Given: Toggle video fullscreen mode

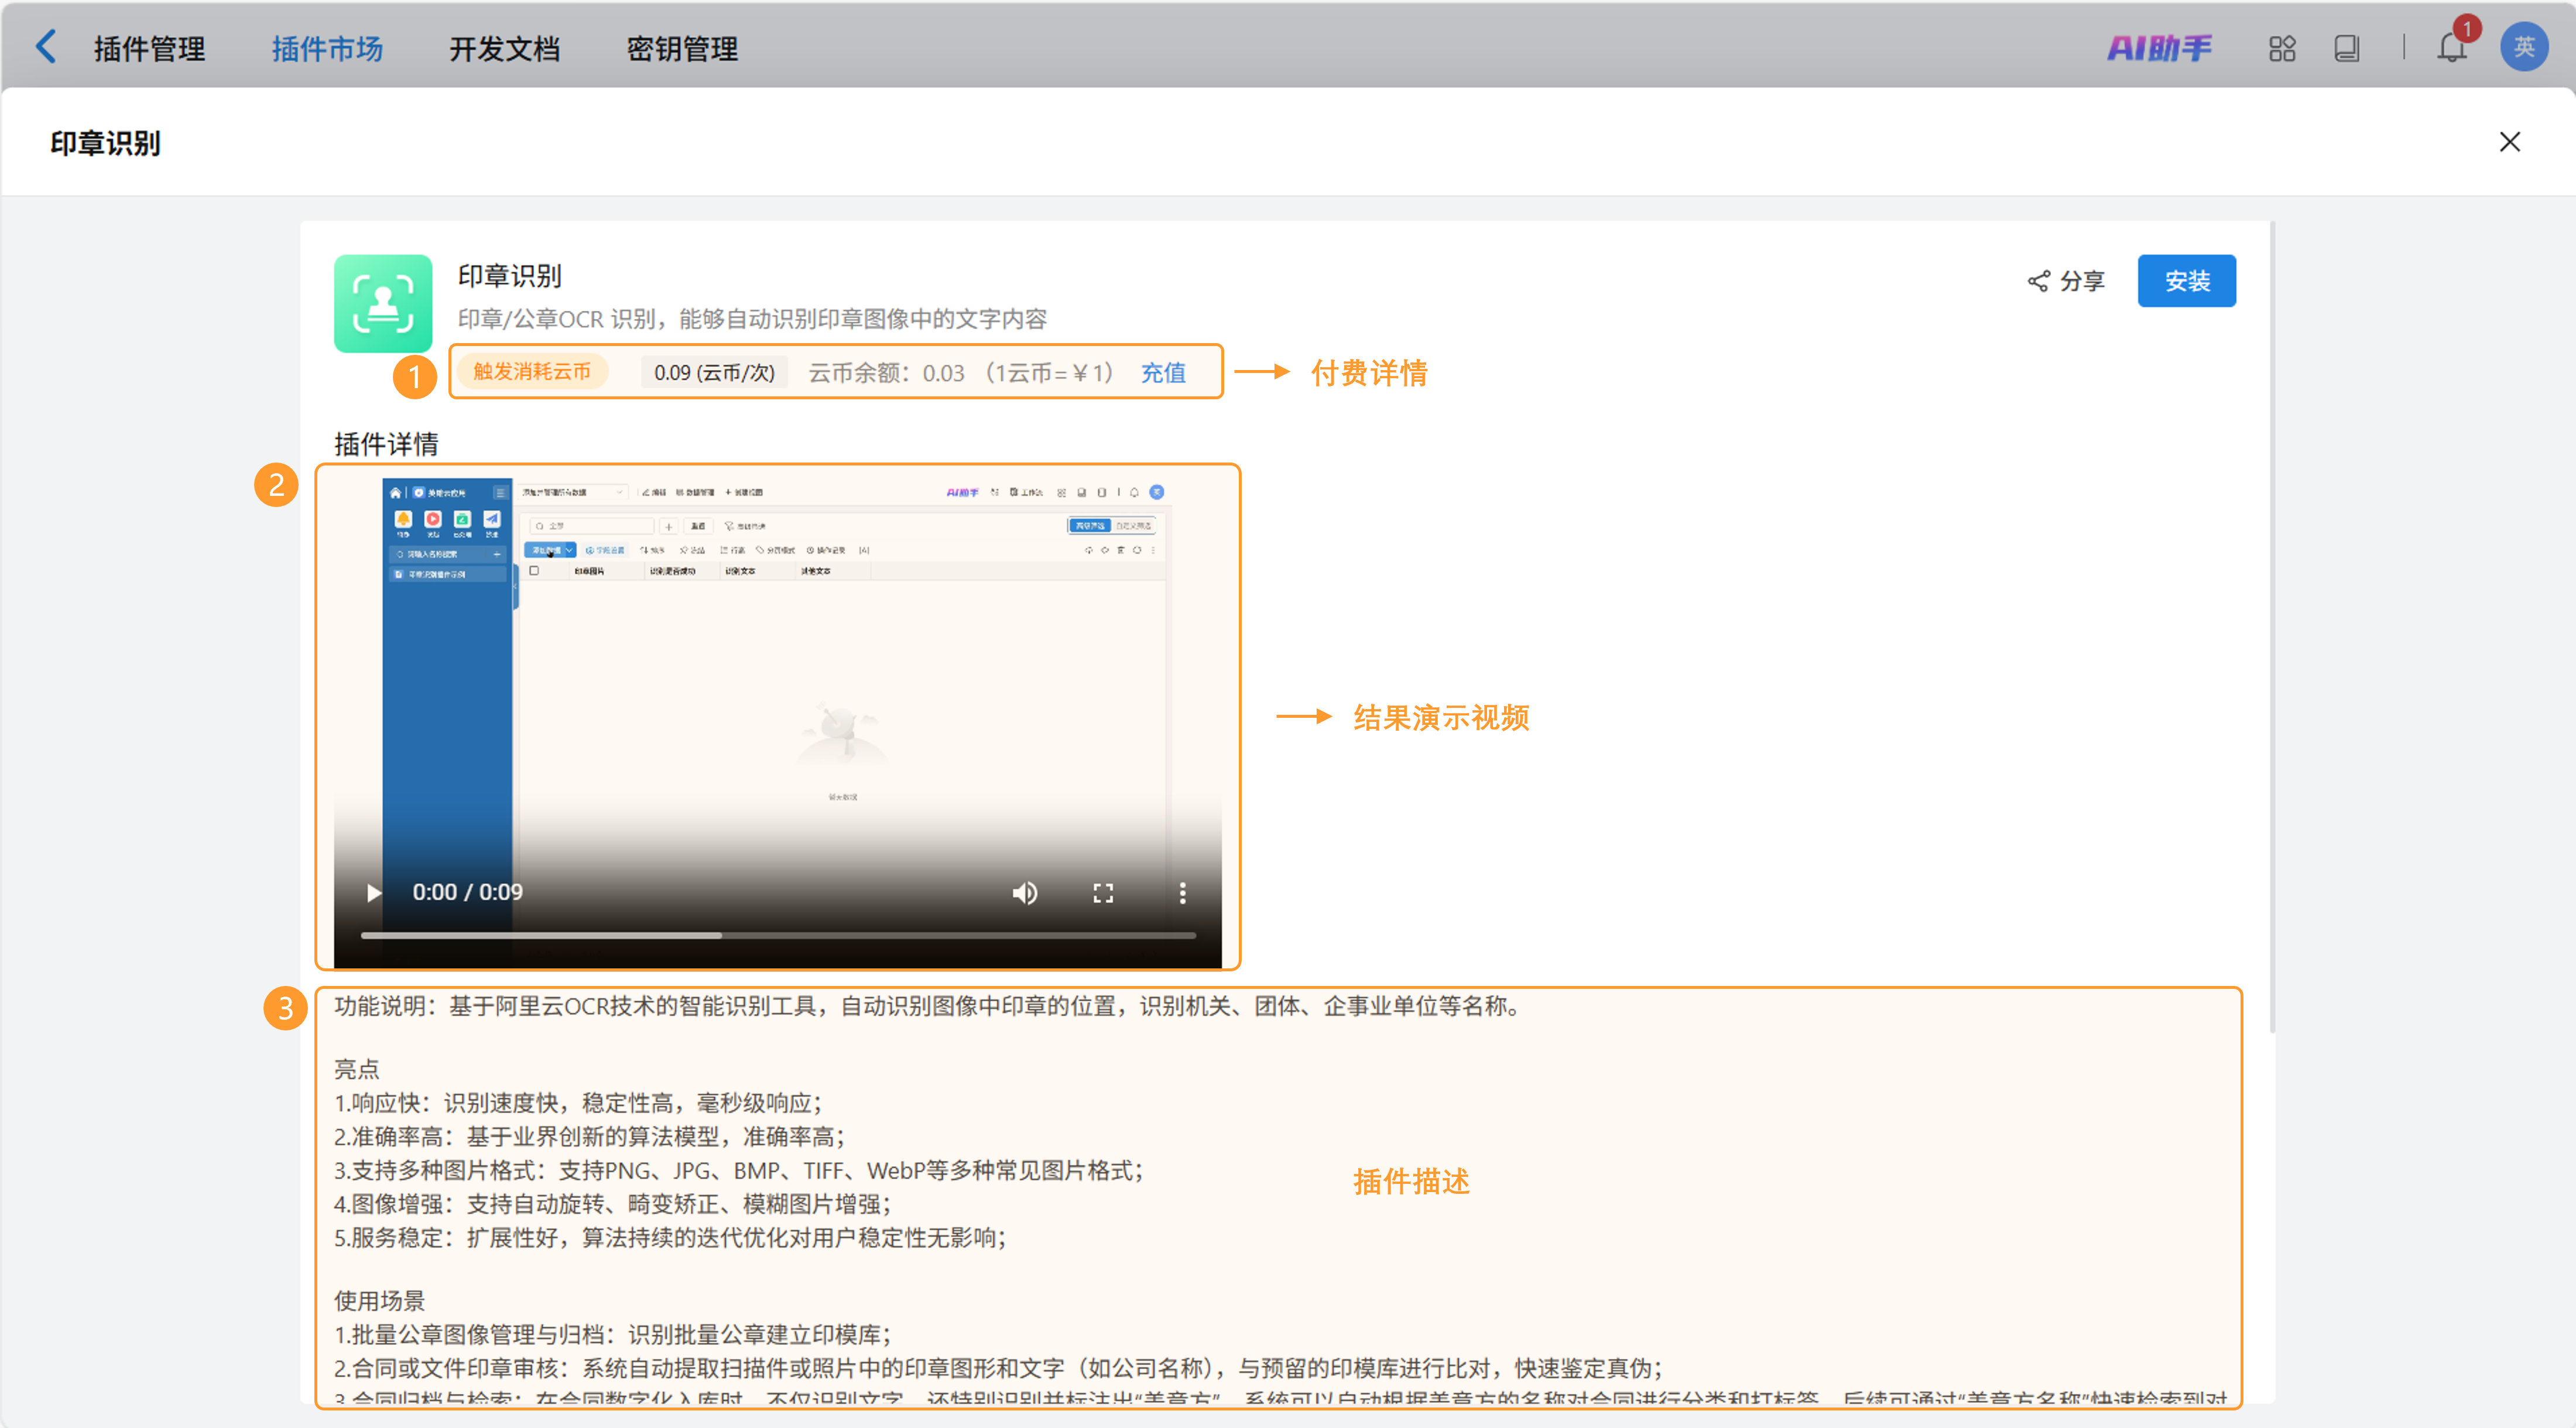Looking at the screenshot, I should tap(1102, 892).
